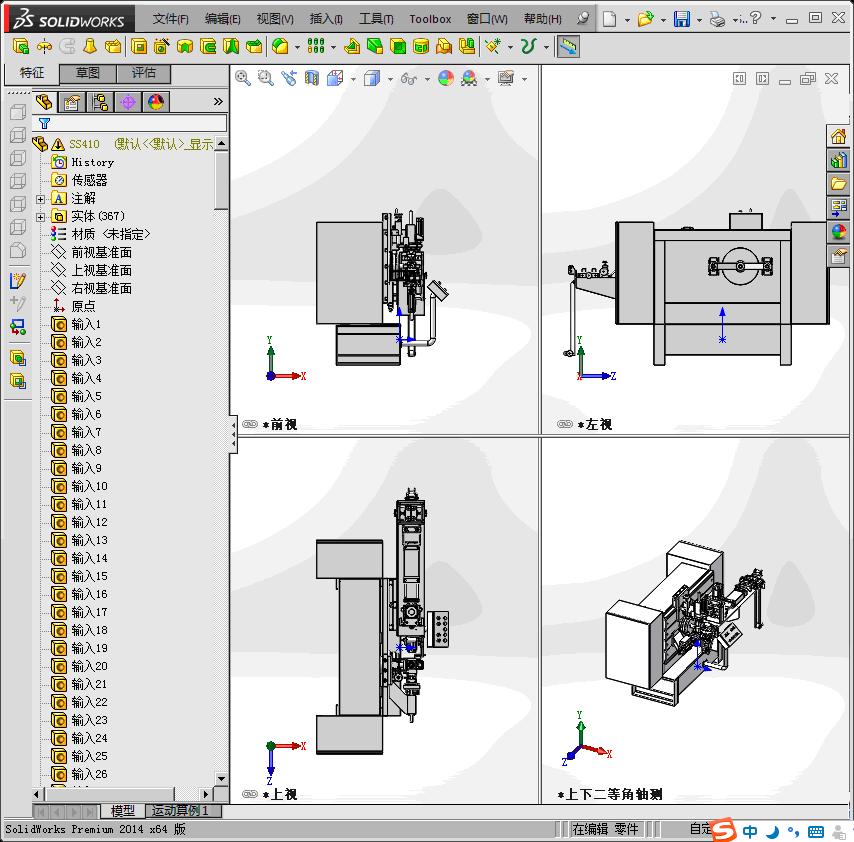Click the Sogou input method S icon
The width and height of the screenshot is (854, 842).
(724, 829)
